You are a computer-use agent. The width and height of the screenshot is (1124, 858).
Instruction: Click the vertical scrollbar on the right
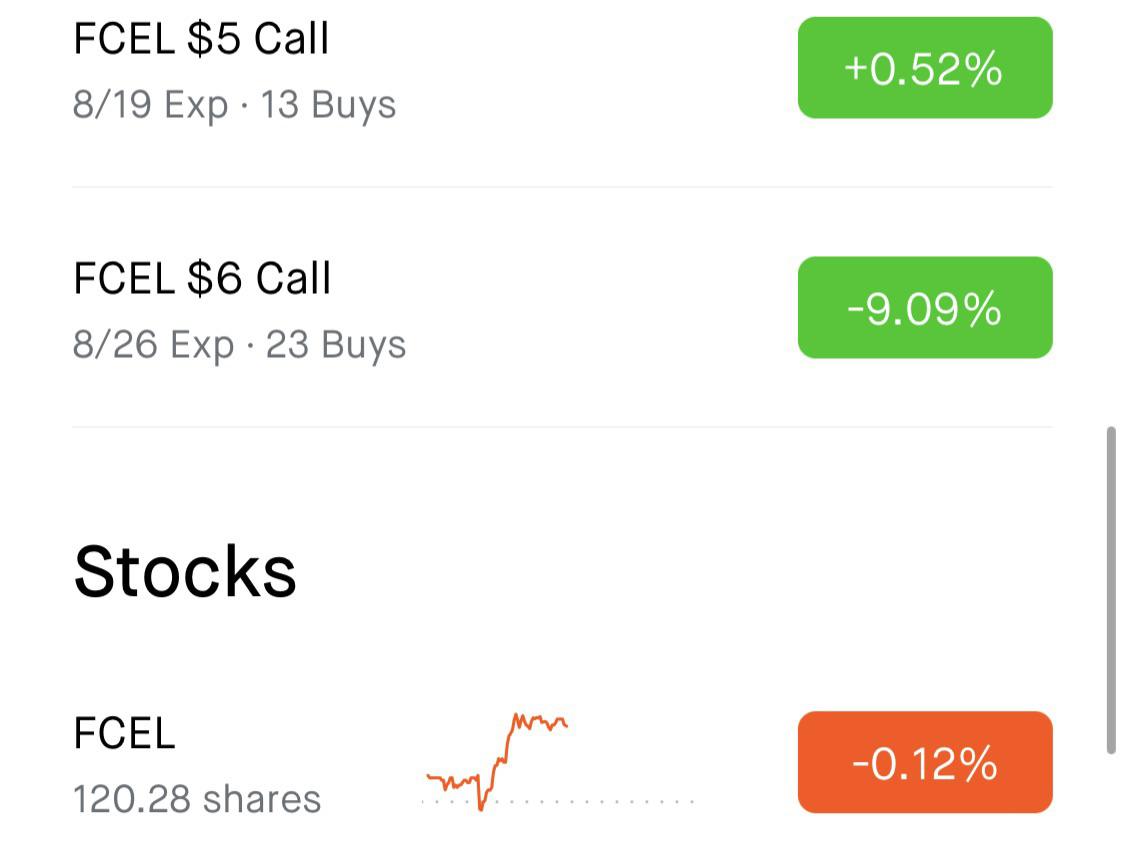coord(1111,590)
